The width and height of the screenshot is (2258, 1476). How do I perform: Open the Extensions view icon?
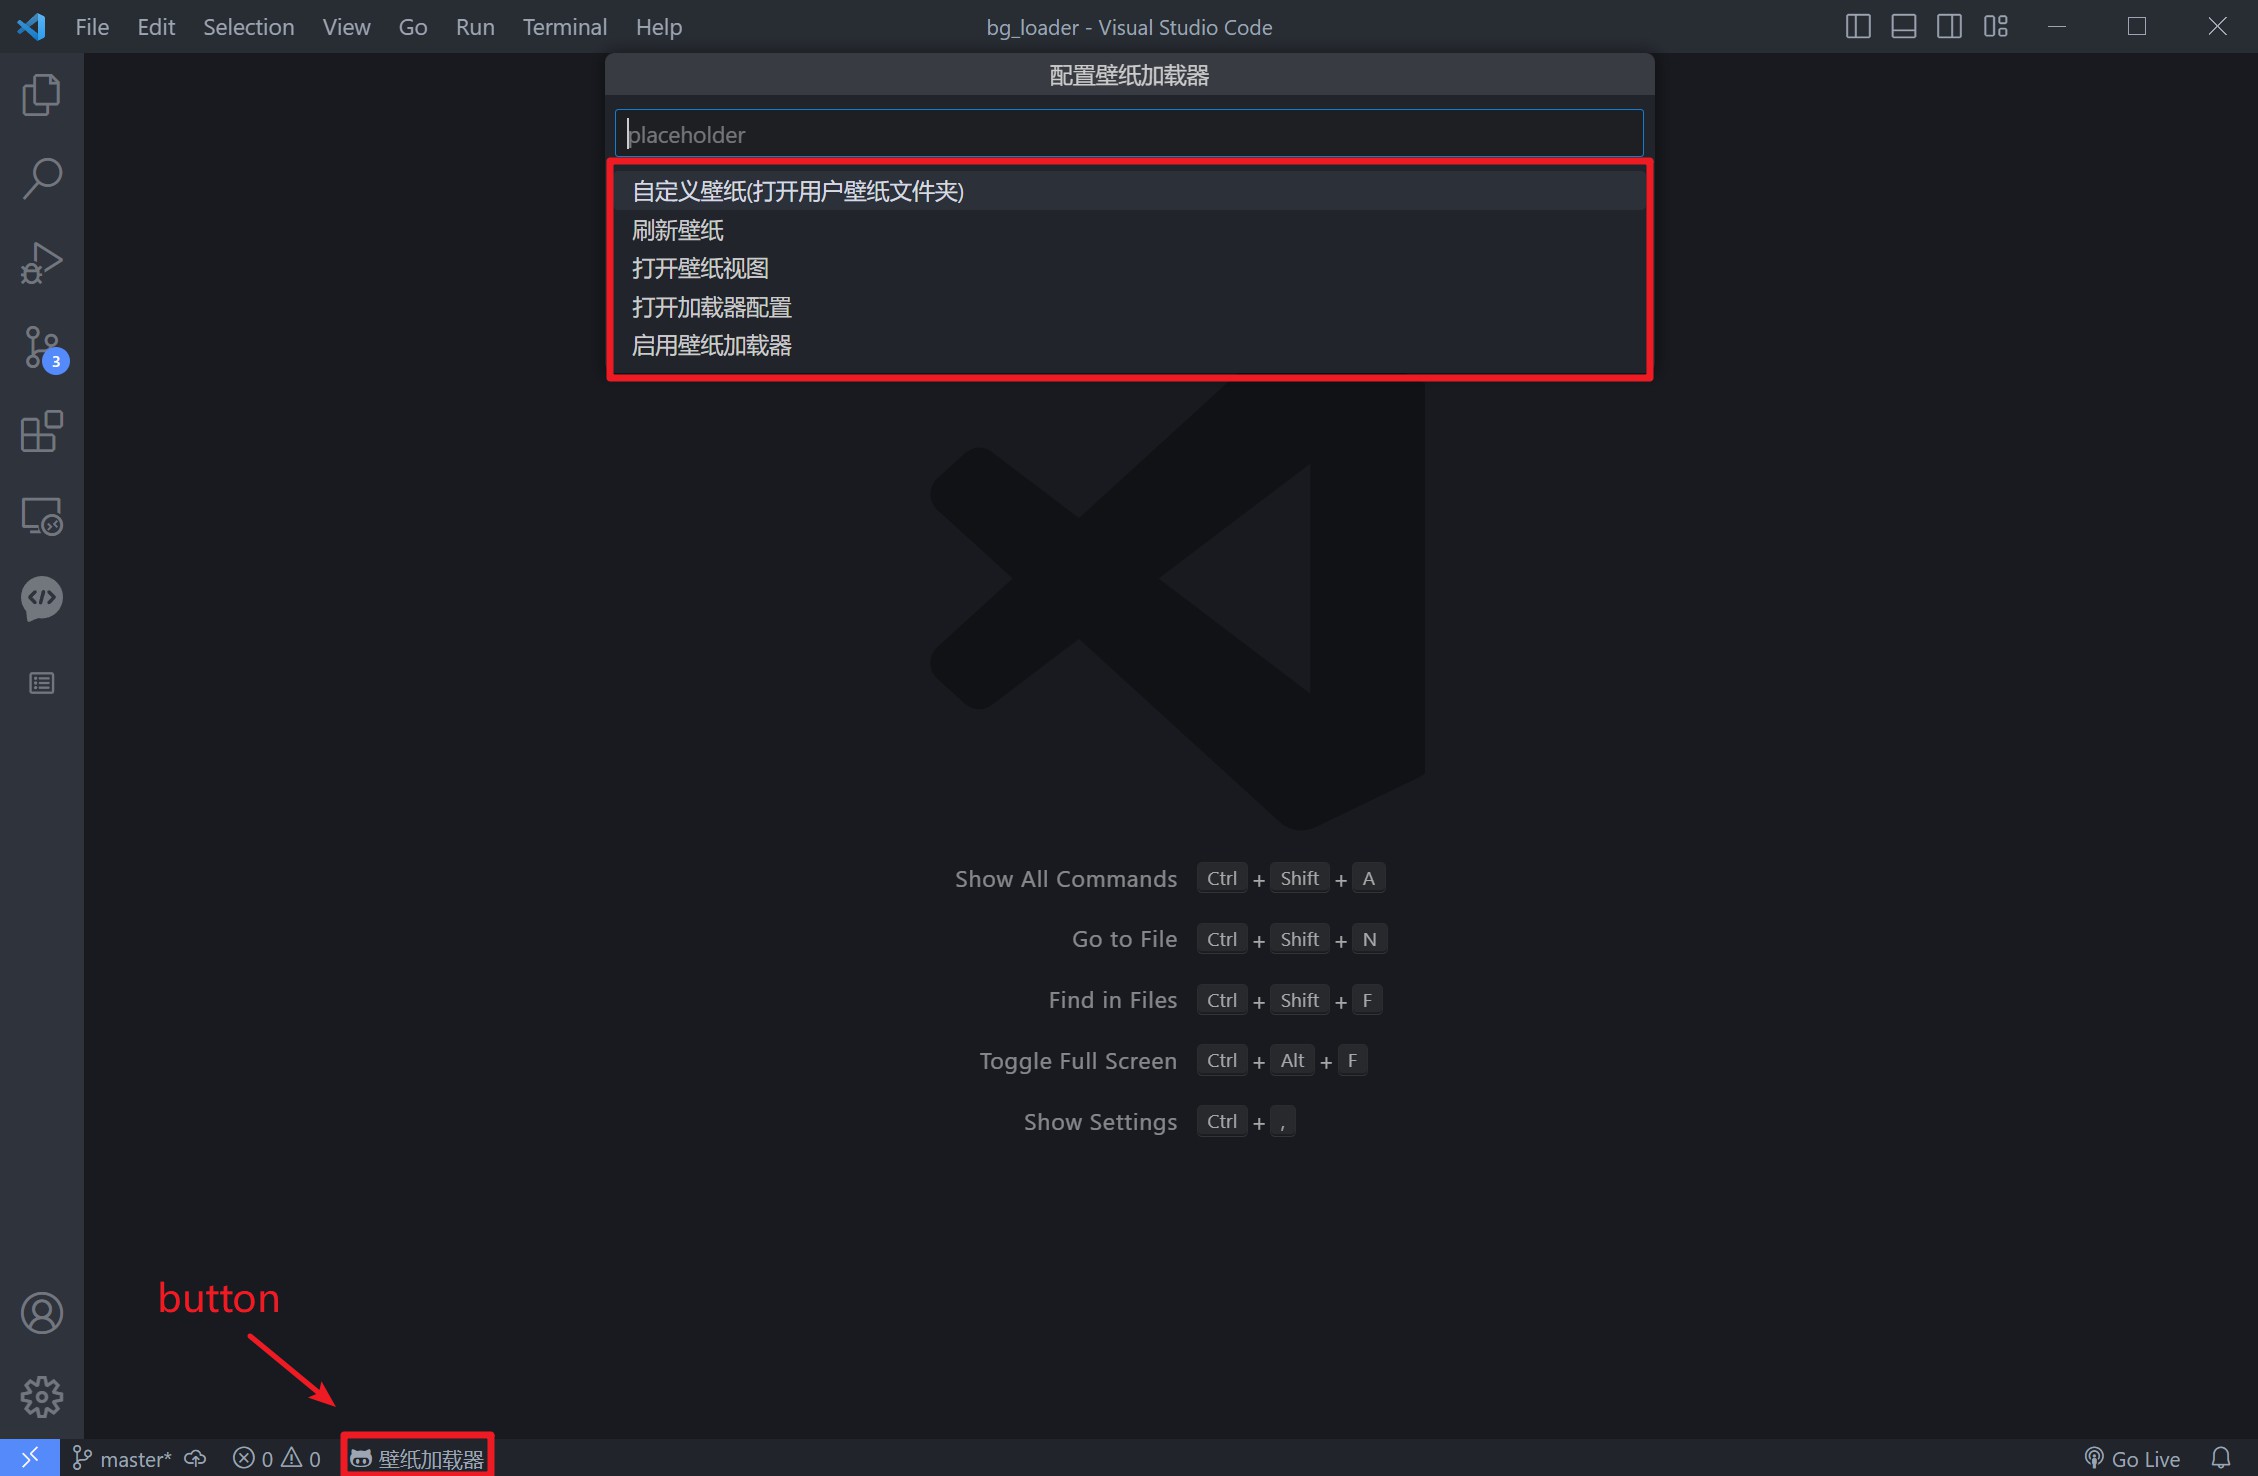[41, 432]
